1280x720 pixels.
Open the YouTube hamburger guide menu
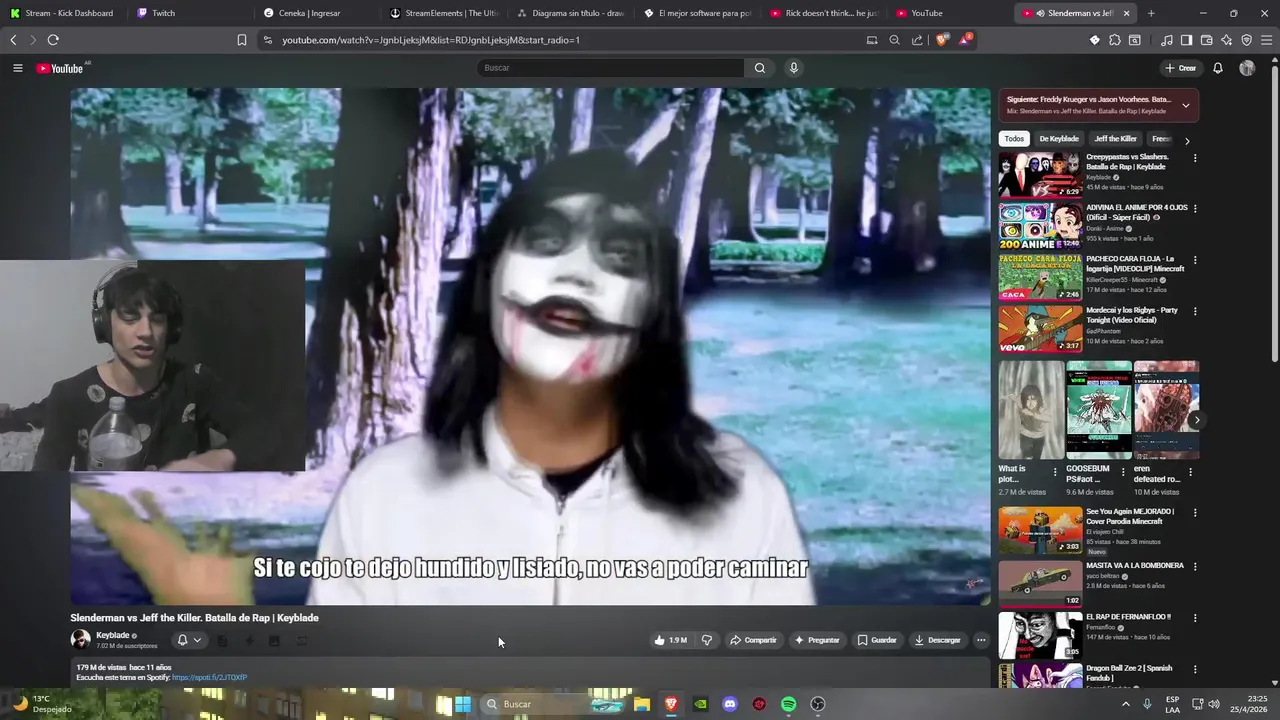(17, 68)
